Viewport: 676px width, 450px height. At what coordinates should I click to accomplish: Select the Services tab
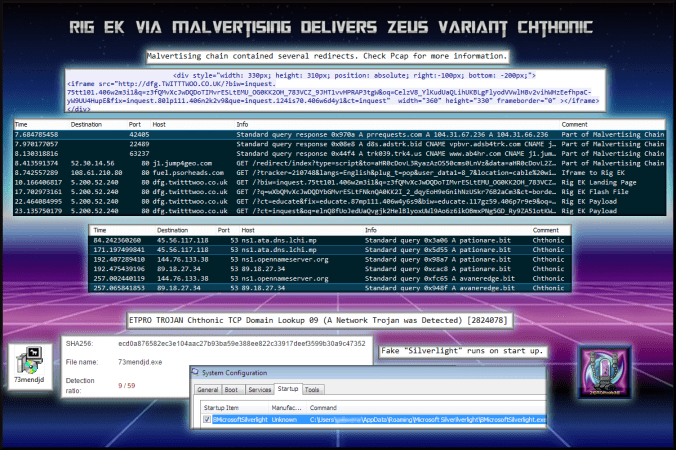pos(259,389)
